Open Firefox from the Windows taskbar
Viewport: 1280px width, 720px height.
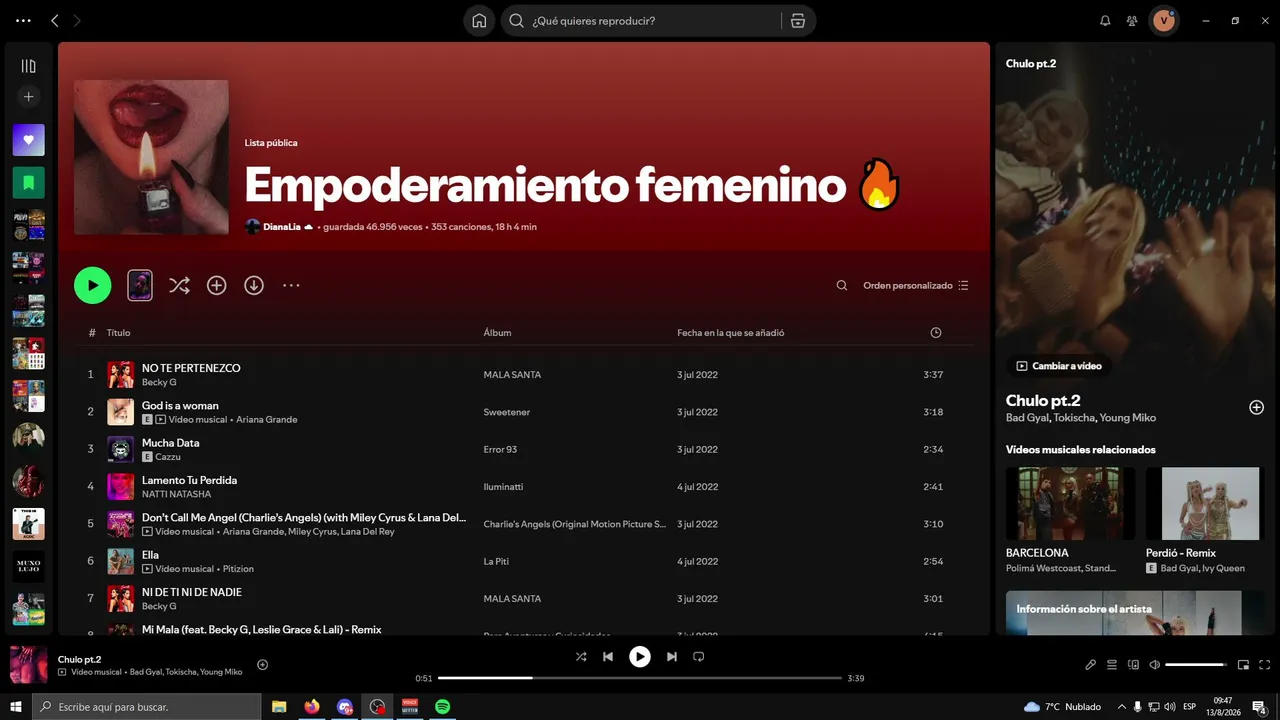pyautogui.click(x=312, y=707)
